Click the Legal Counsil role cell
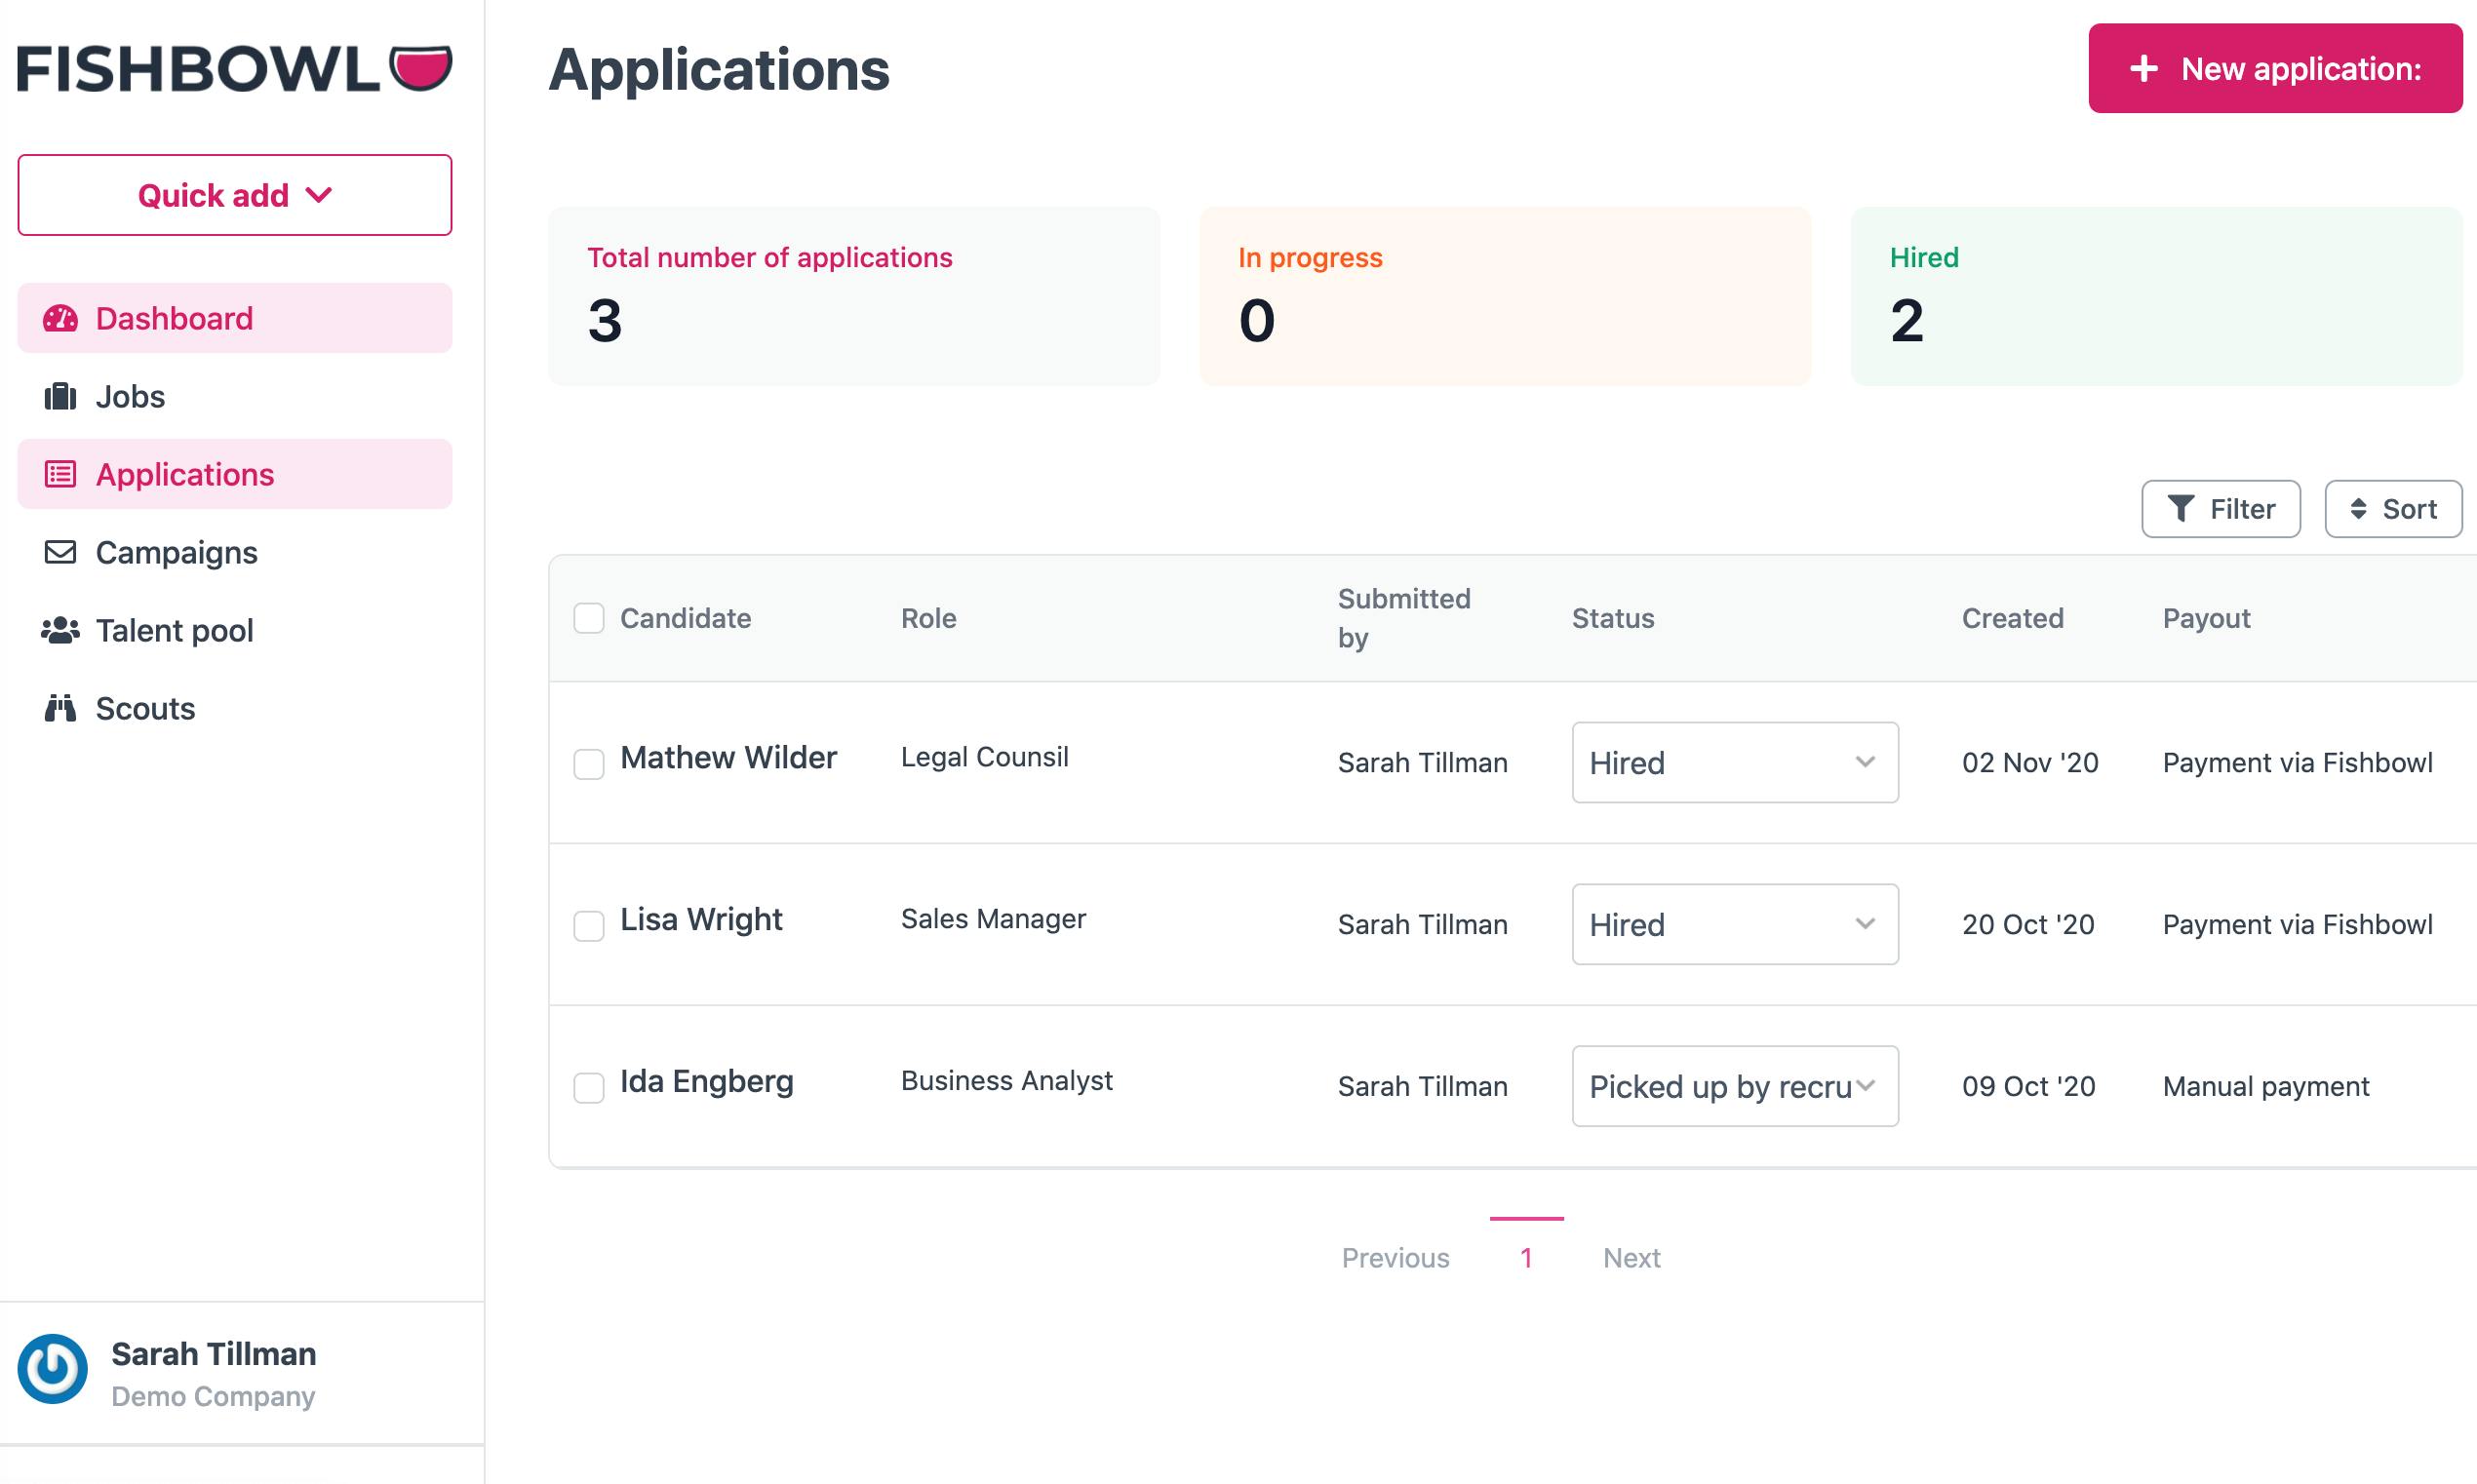 pyautogui.click(x=984, y=757)
